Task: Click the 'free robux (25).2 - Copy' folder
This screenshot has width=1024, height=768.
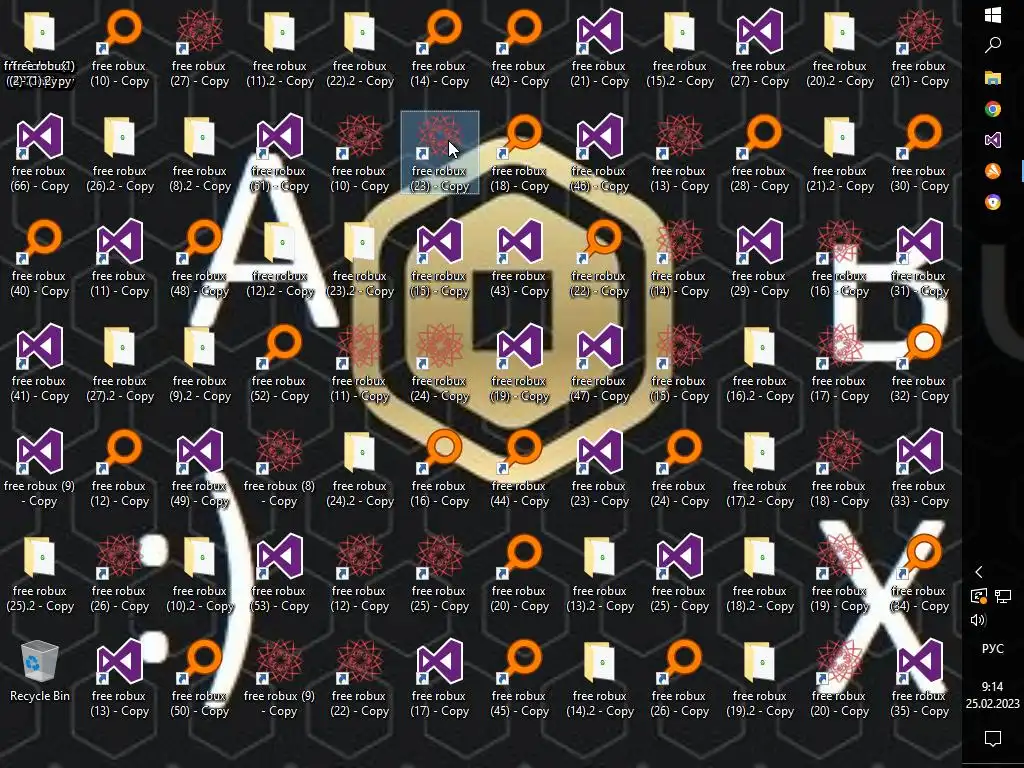Action: (40, 573)
